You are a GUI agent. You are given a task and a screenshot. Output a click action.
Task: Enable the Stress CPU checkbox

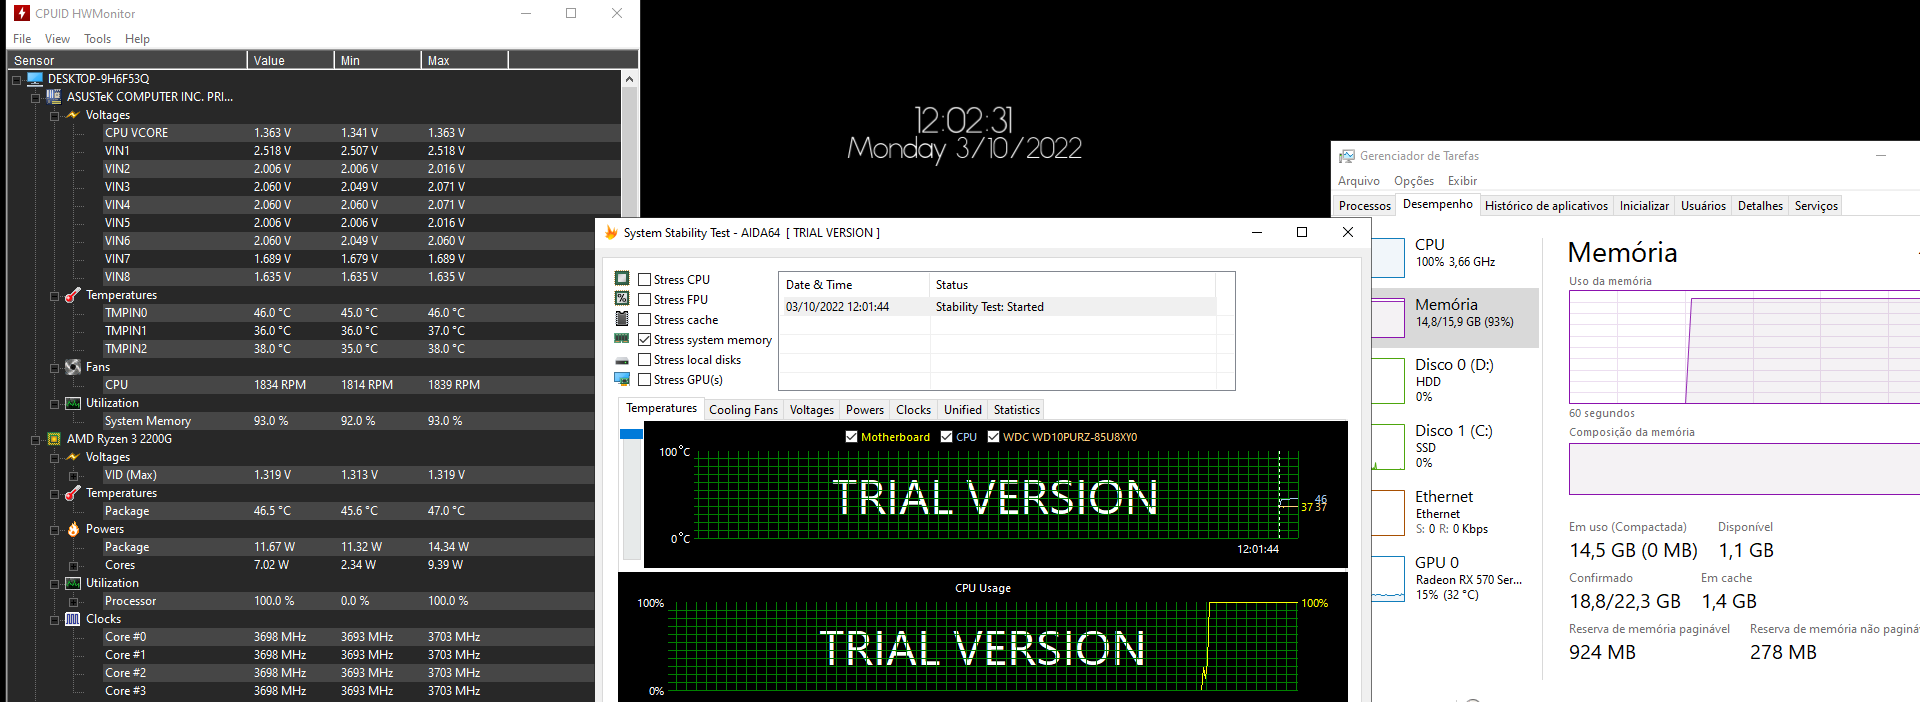click(x=645, y=280)
